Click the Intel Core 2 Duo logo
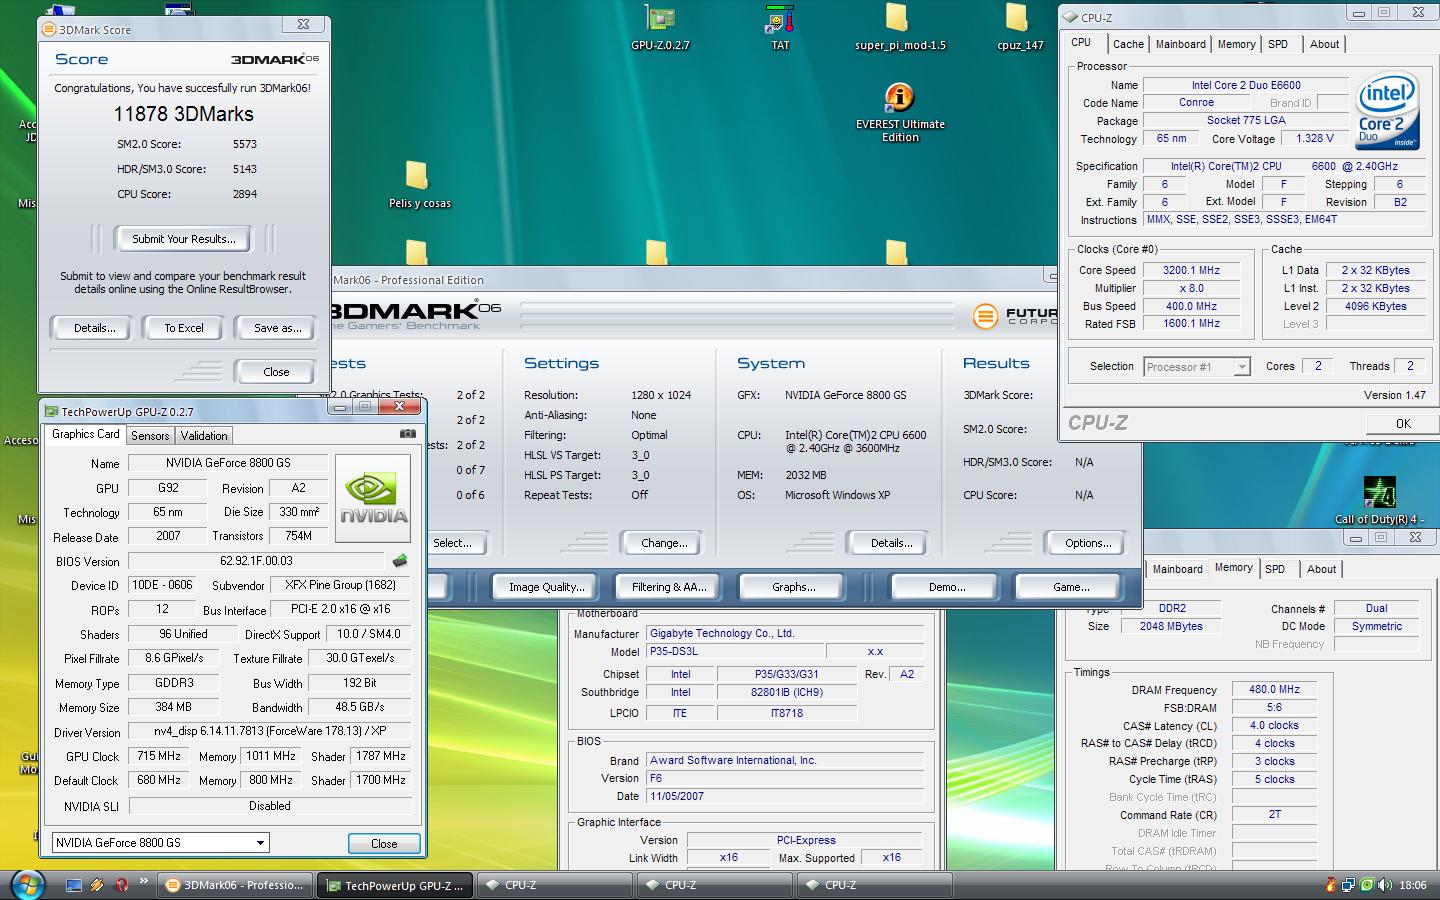Screen dimensions: 1440x900 tap(1386, 110)
